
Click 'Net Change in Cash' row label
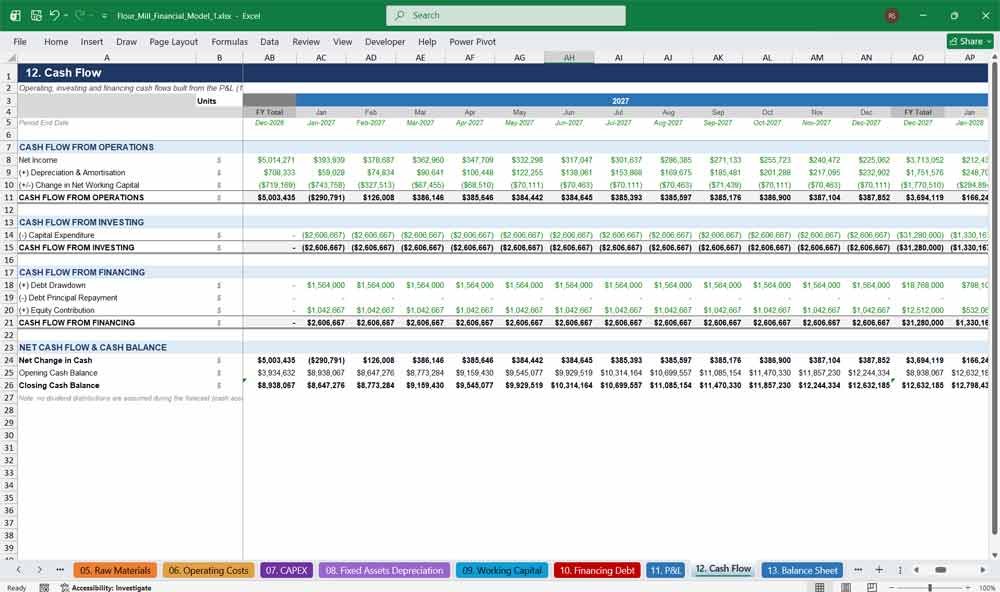click(55, 360)
